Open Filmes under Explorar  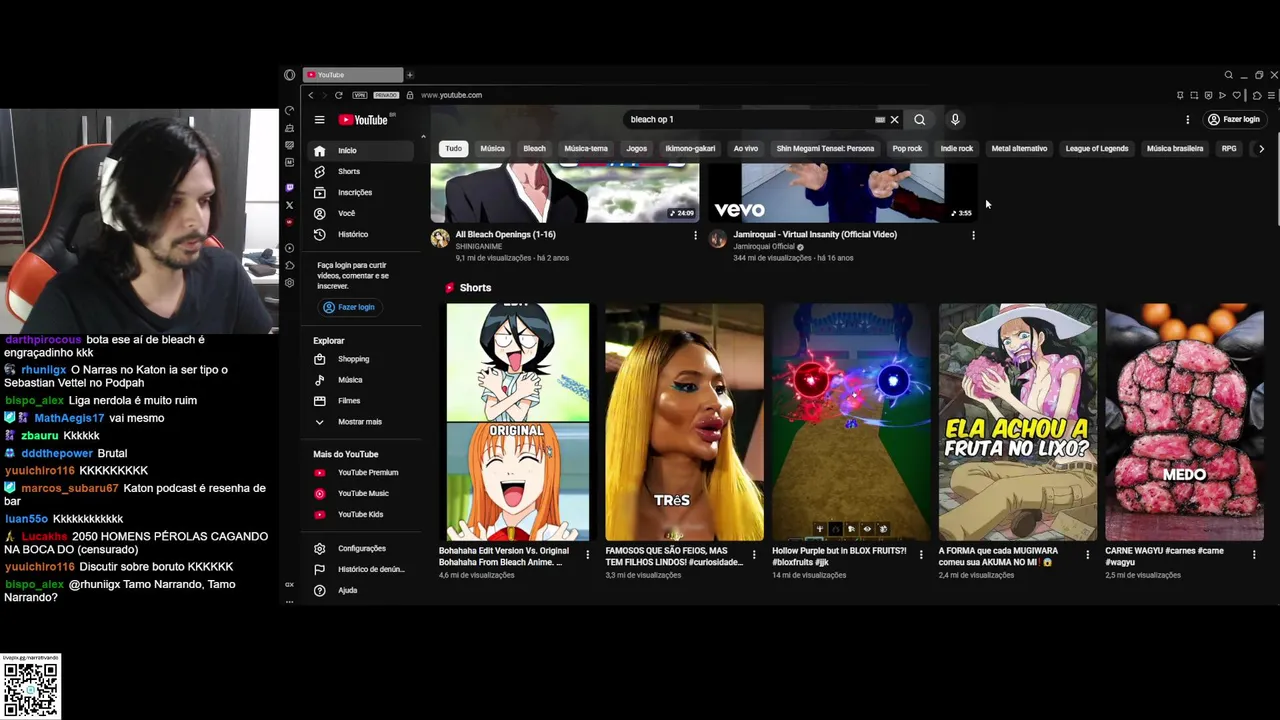pyautogui.click(x=362, y=401)
